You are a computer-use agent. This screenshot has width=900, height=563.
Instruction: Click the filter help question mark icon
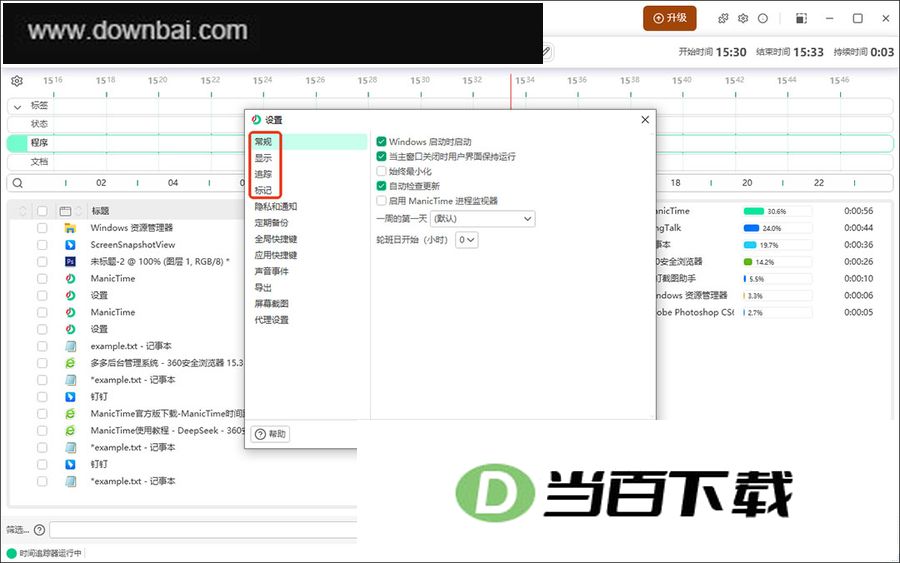tap(40, 530)
